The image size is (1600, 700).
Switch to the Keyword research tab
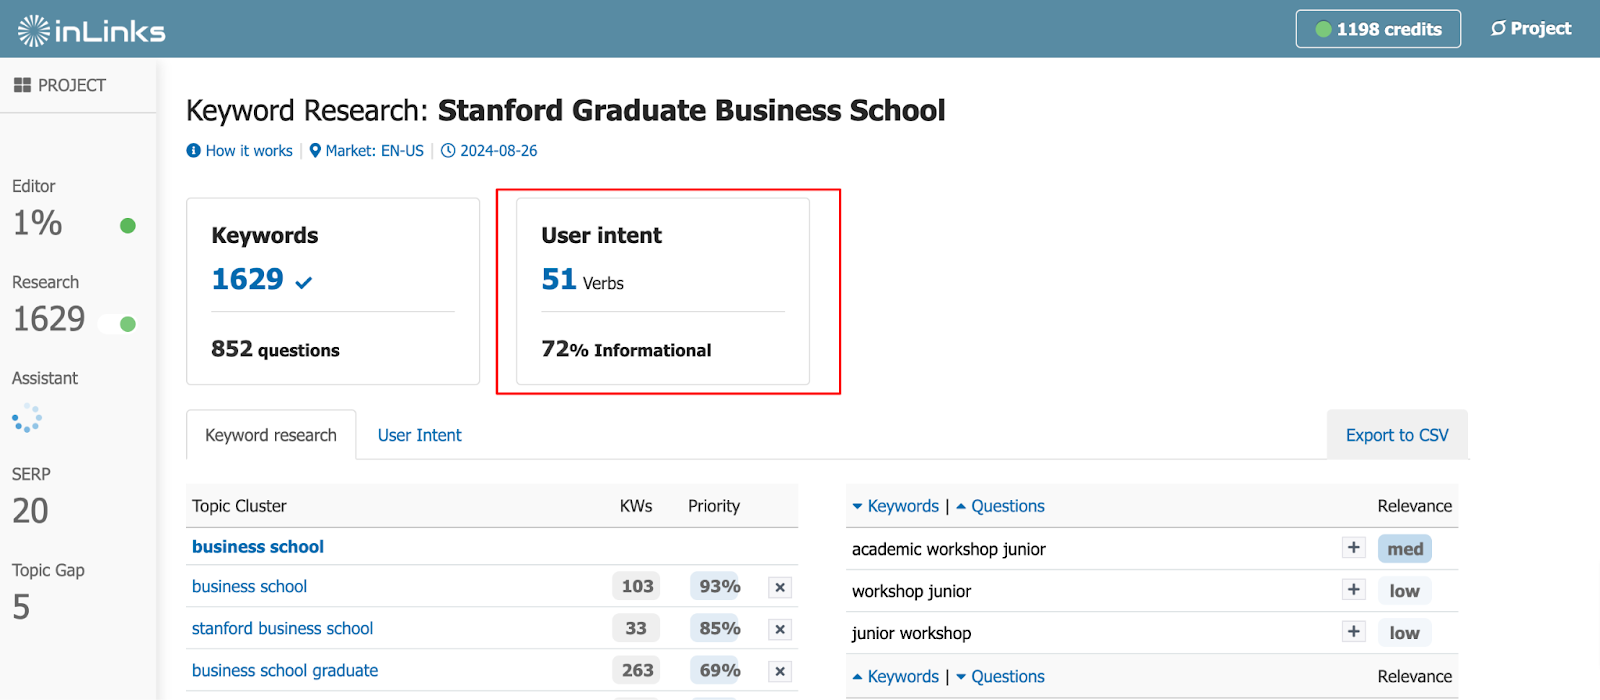(x=271, y=435)
